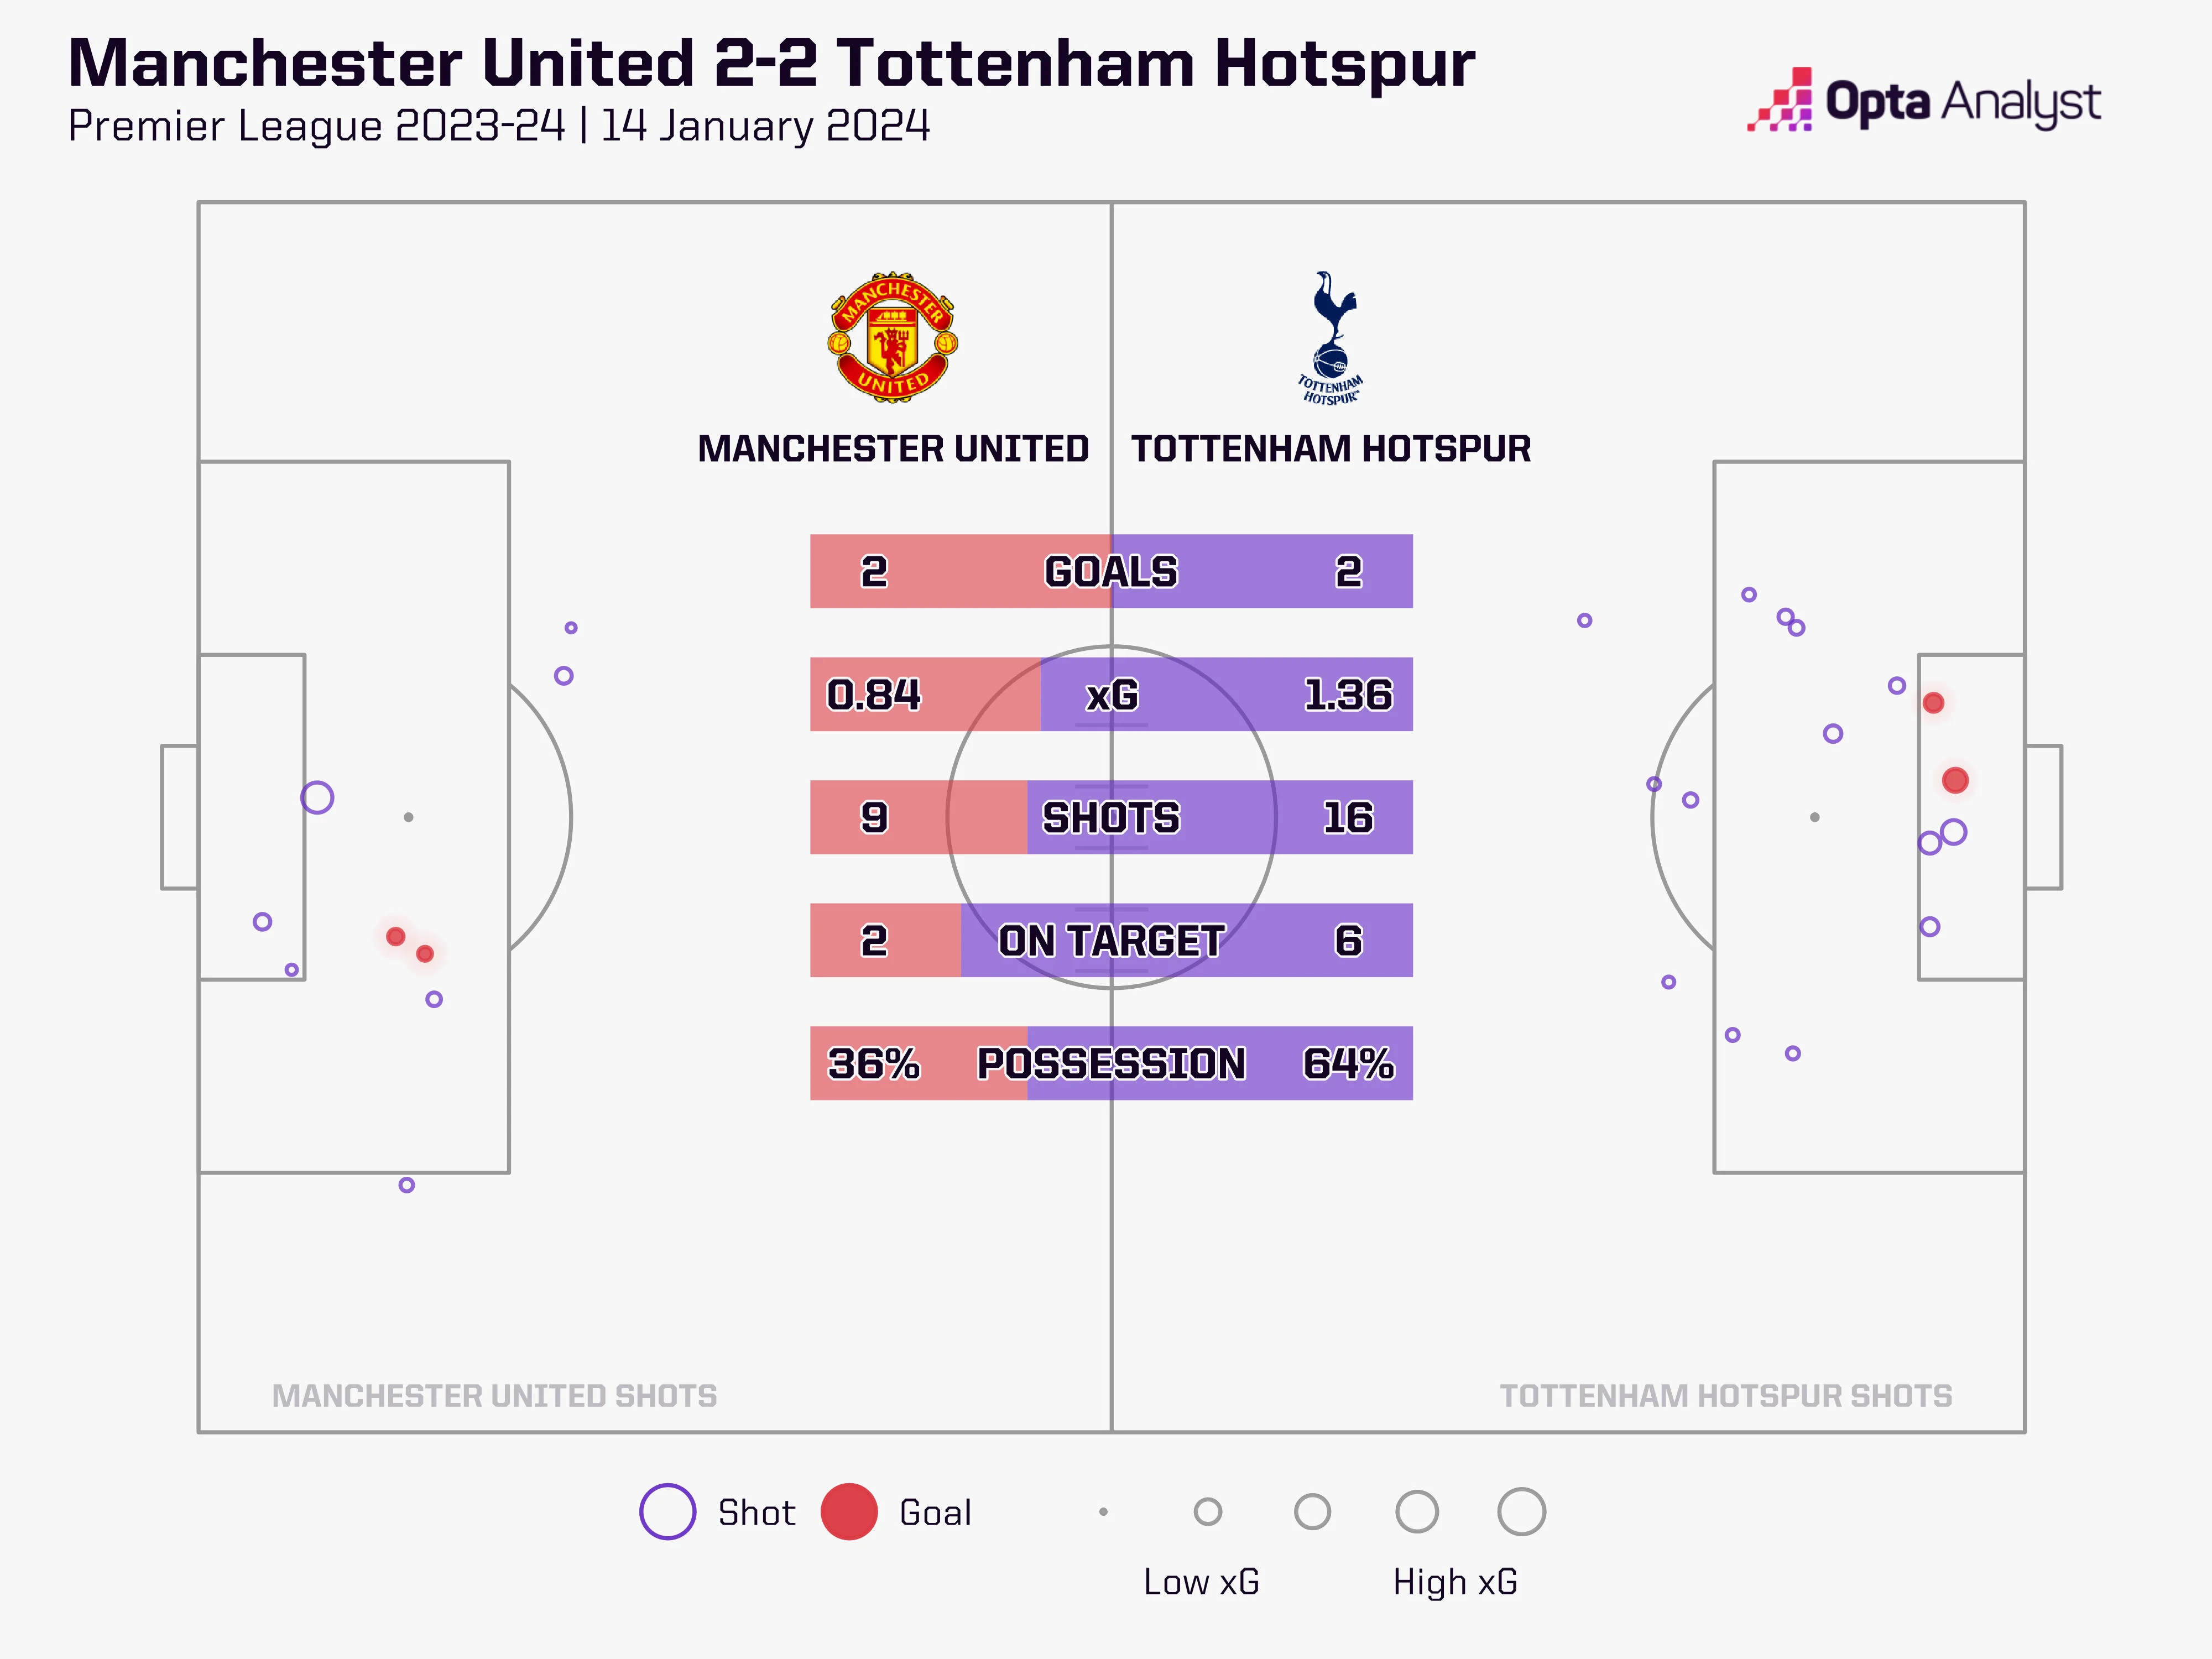Click the SHOTS label in the stats bar
The width and height of the screenshot is (2212, 1659).
pos(1111,818)
